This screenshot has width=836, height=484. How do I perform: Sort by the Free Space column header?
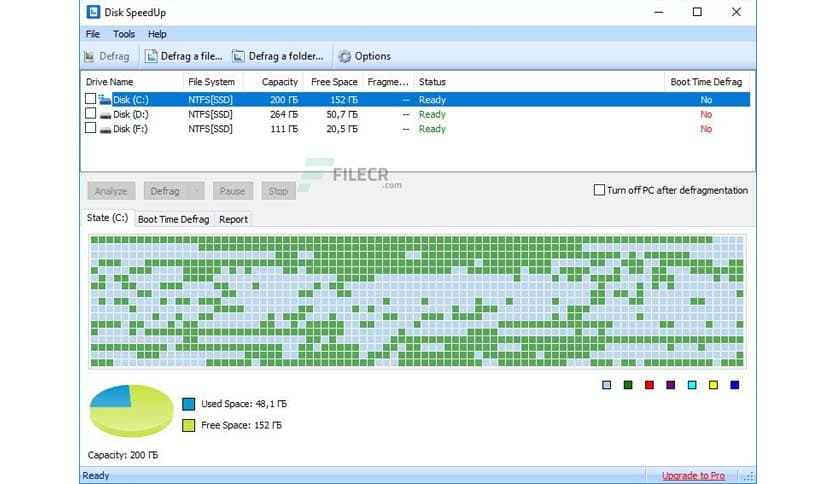(x=333, y=82)
